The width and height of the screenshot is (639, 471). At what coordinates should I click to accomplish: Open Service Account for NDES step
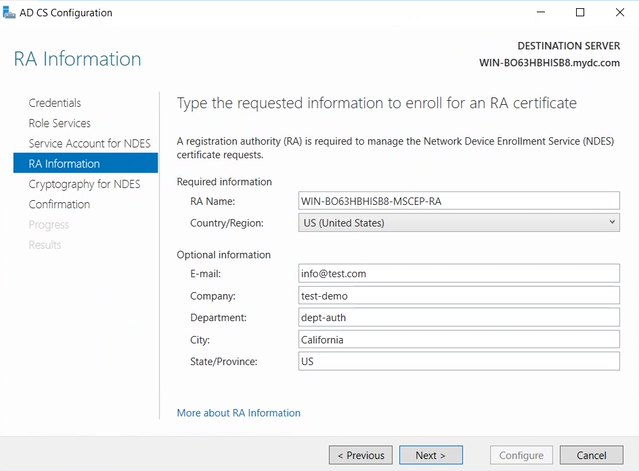coord(89,143)
